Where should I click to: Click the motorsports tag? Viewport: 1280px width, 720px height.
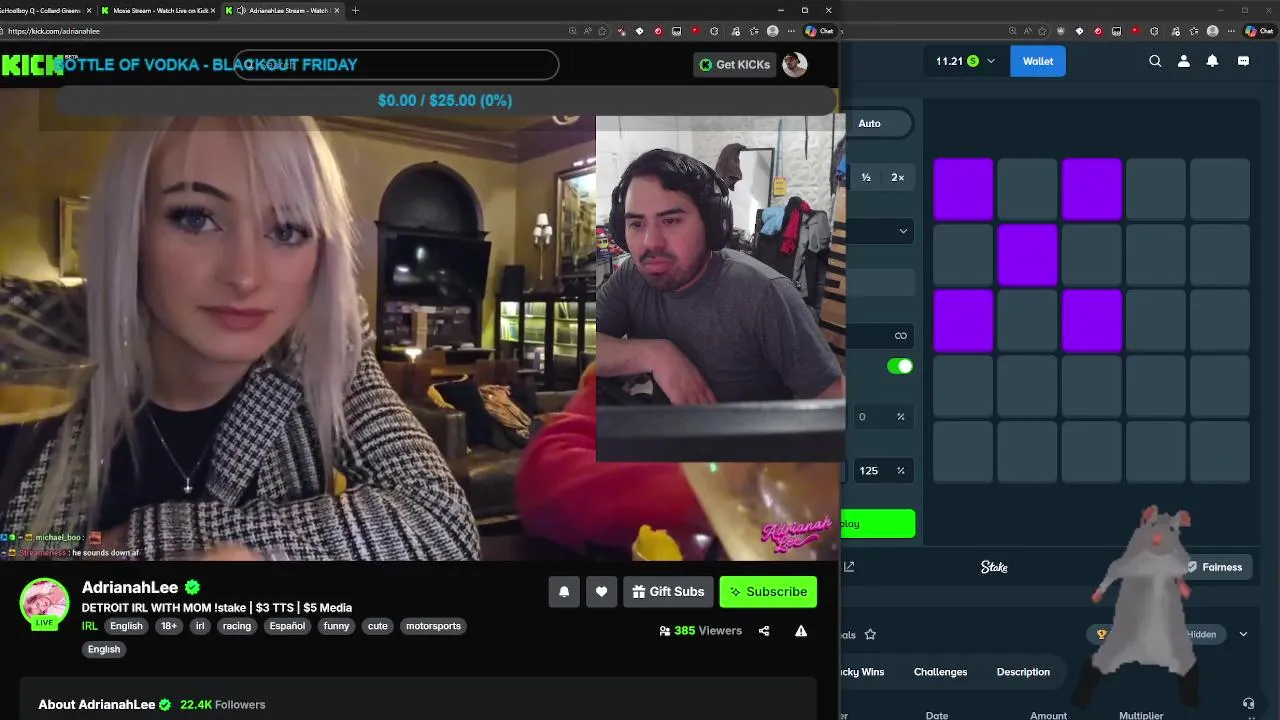click(x=433, y=626)
